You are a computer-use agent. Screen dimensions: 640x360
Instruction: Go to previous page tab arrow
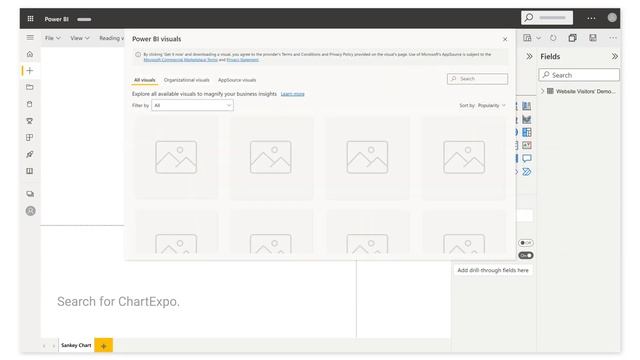click(44, 346)
